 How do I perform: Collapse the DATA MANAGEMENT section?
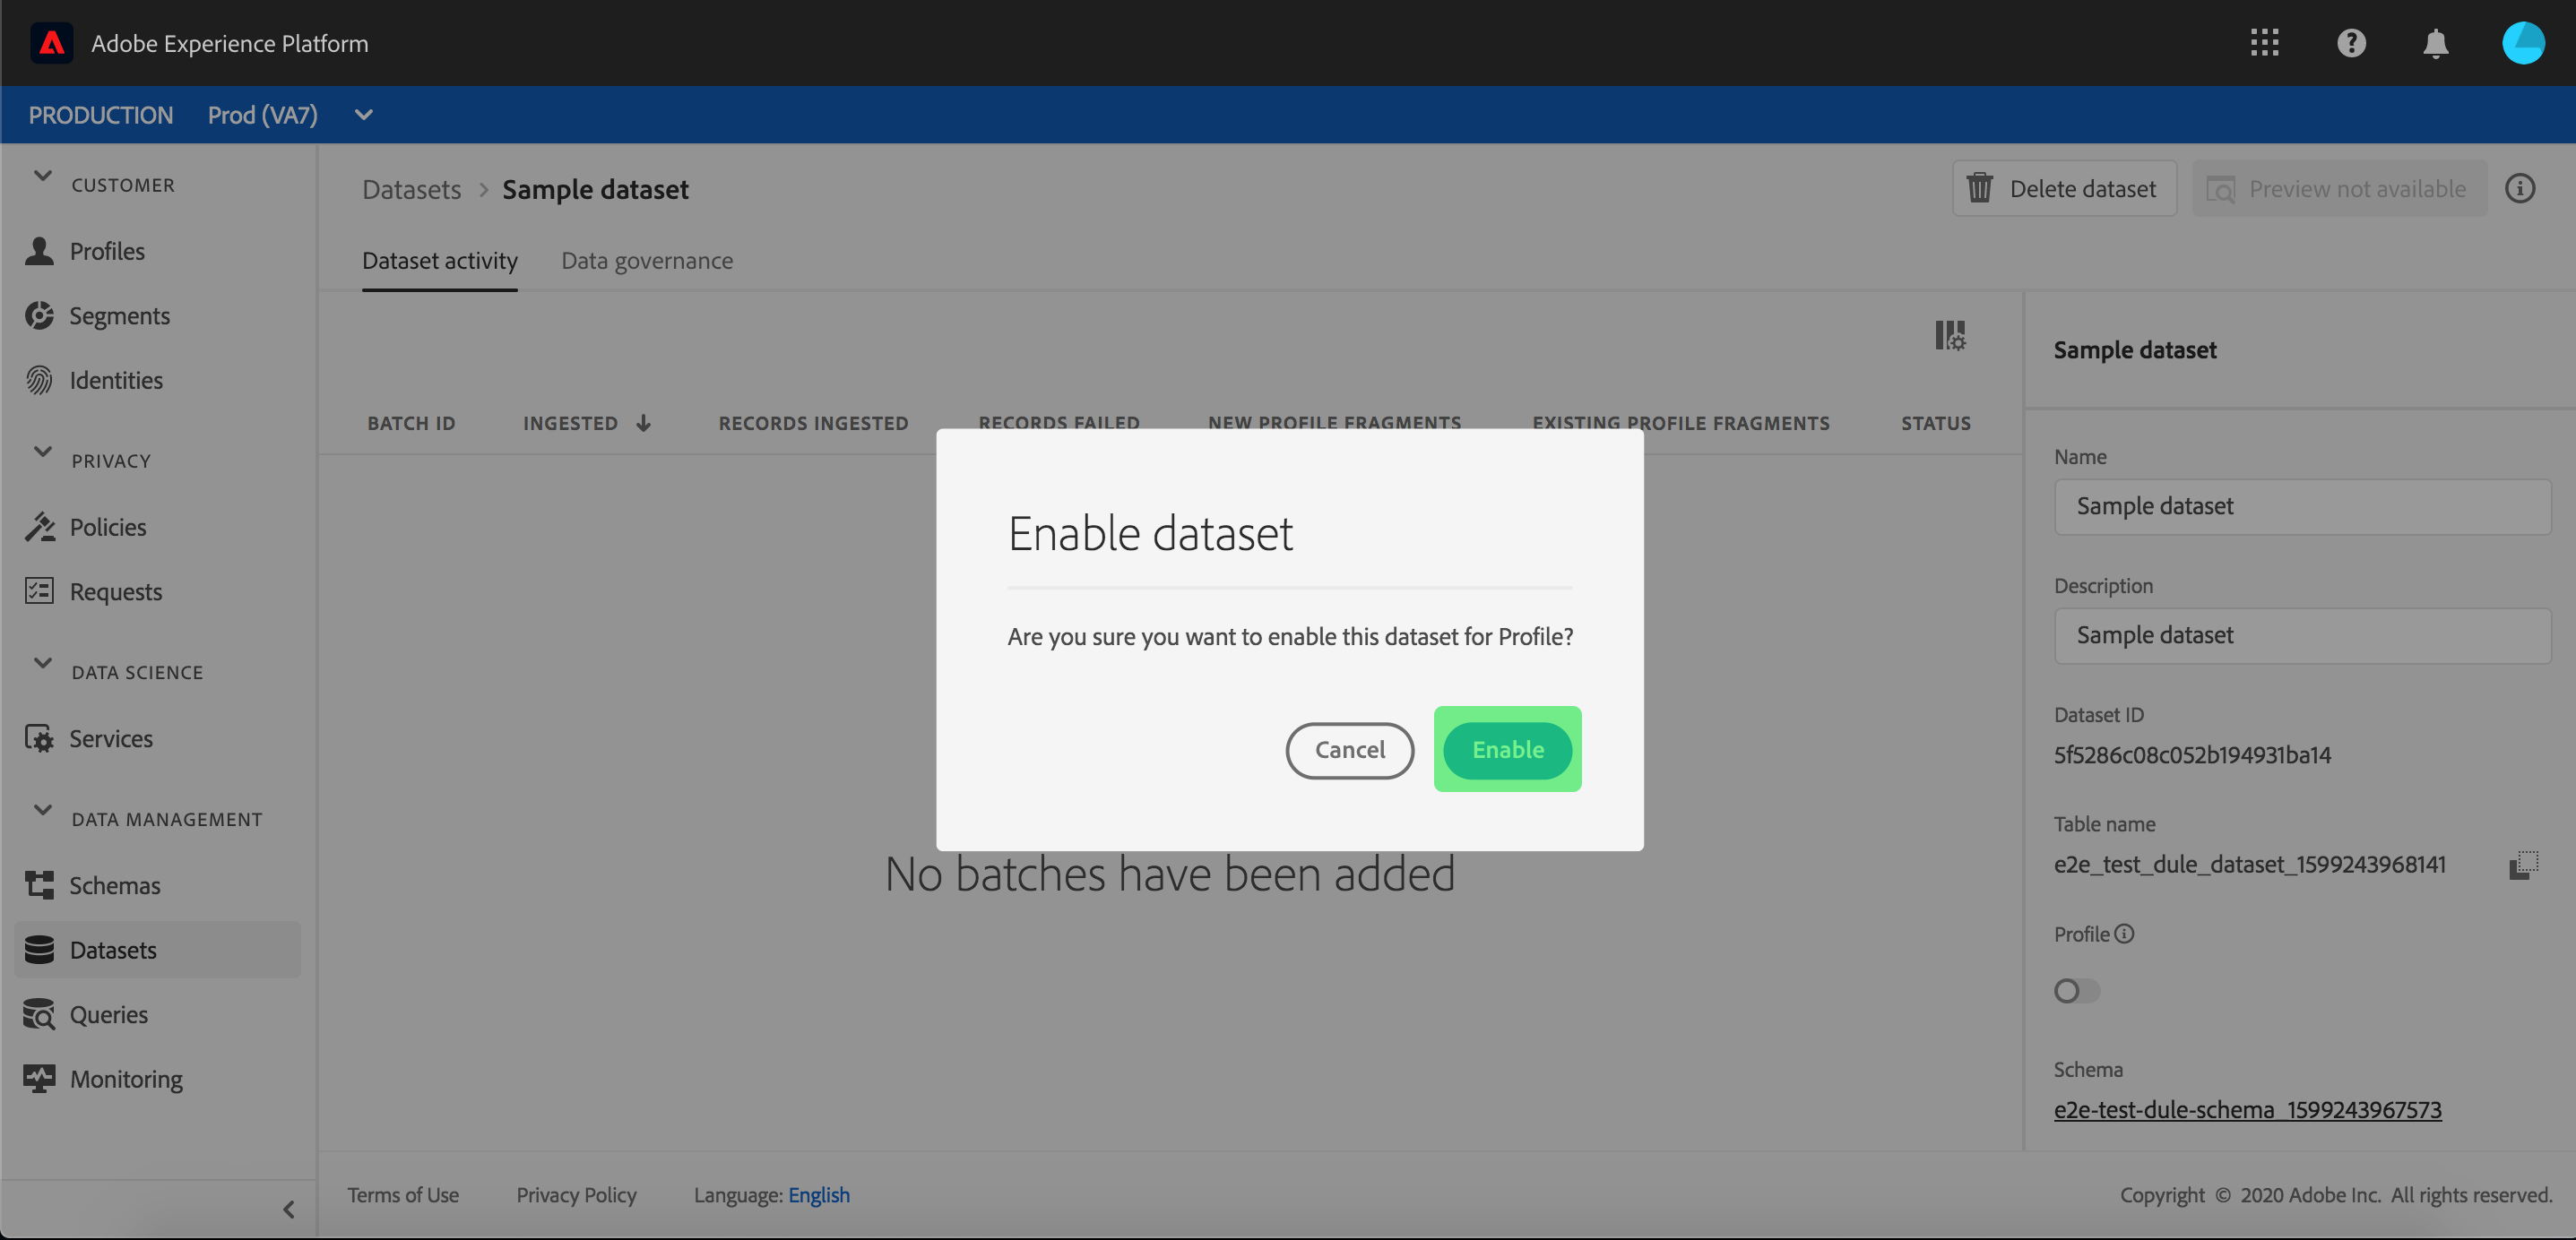(x=43, y=810)
